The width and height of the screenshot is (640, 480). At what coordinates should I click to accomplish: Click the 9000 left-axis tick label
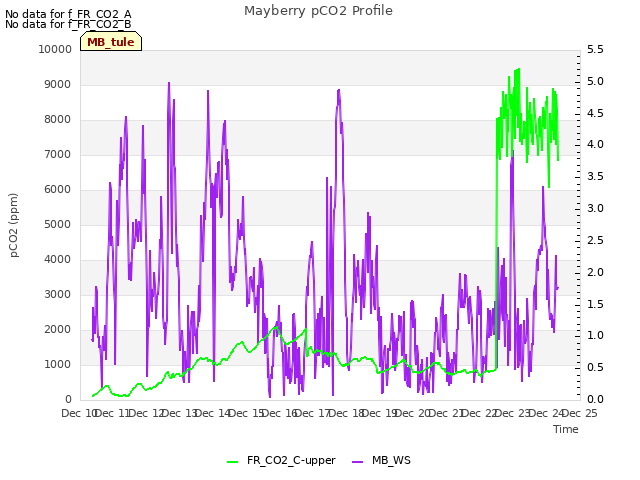57,84
